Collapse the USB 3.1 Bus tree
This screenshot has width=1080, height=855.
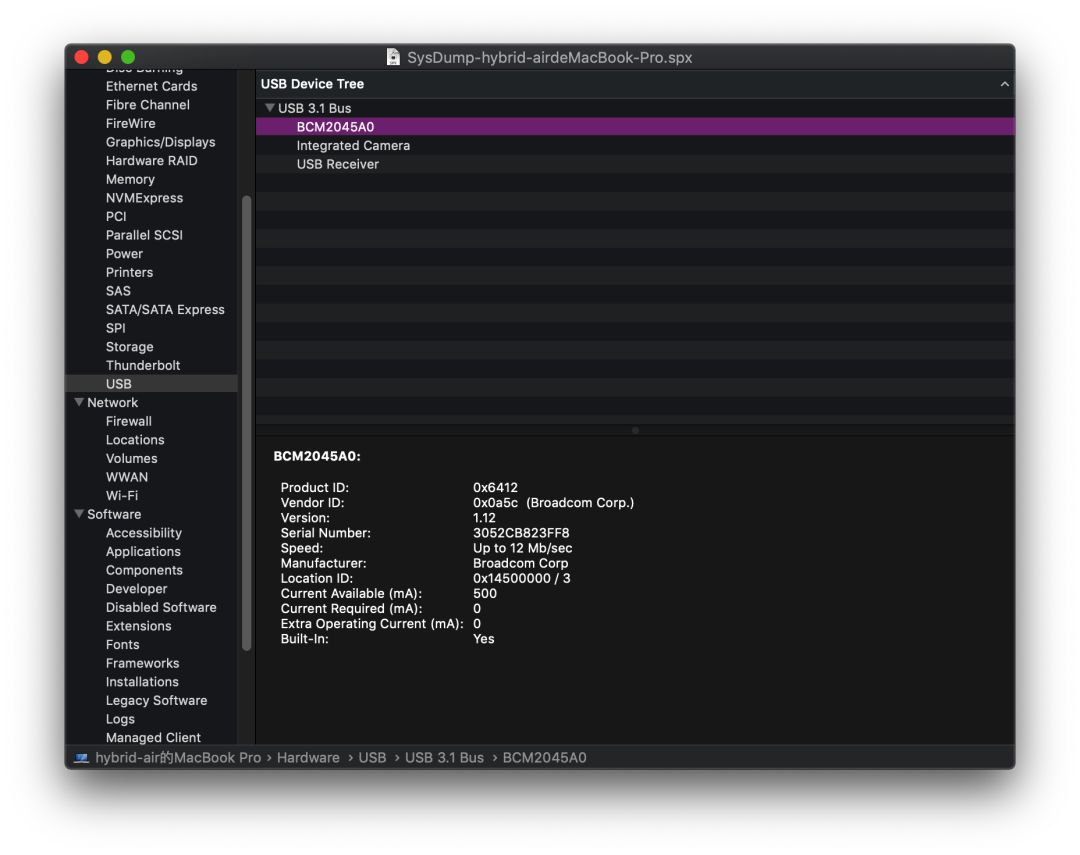point(270,107)
